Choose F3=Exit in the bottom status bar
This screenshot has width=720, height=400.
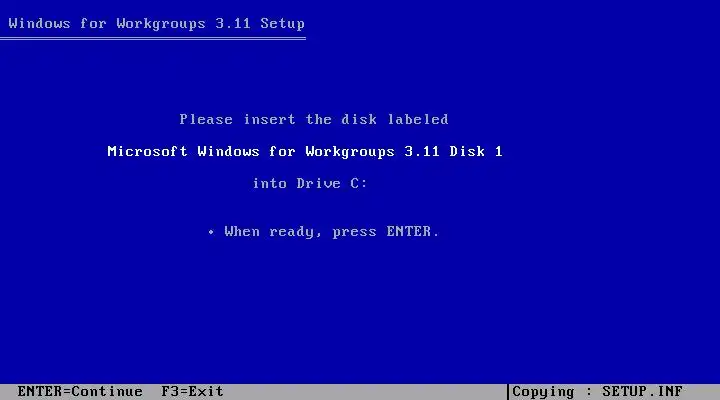192,391
